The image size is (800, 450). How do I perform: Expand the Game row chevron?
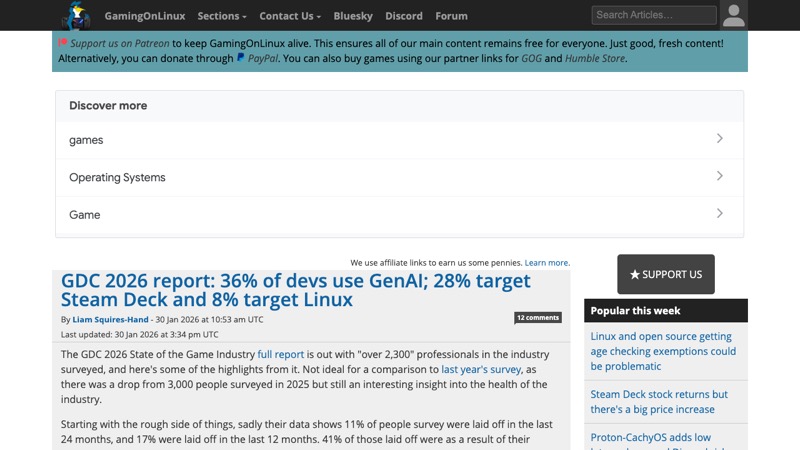[719, 213]
